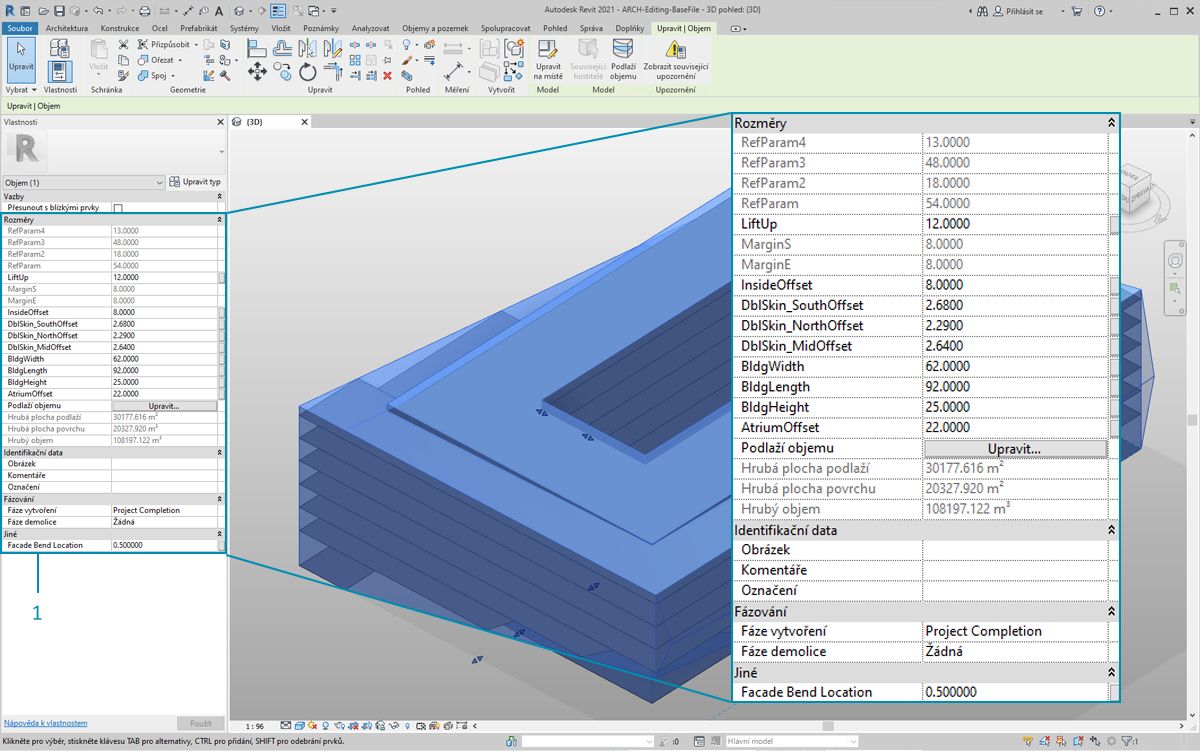Image resolution: width=1200 pixels, height=751 pixels.
Task: Toggle Přesunout s blízkými prvky checkbox
Action: tap(118, 208)
